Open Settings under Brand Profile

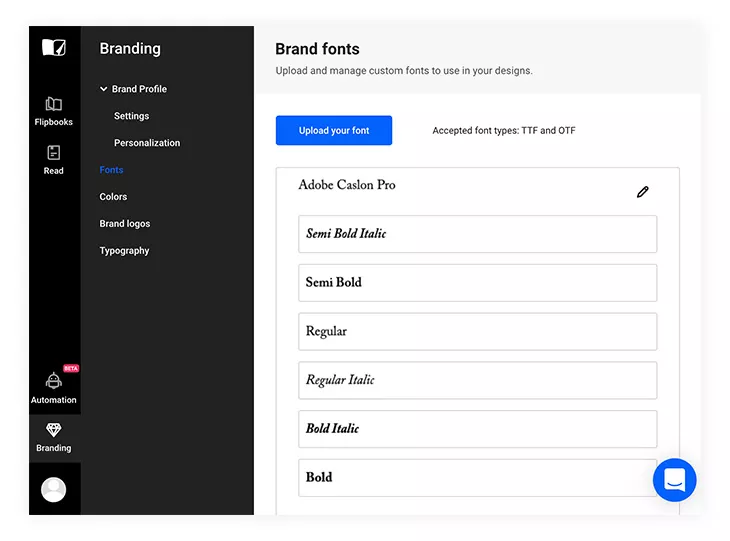[131, 116]
